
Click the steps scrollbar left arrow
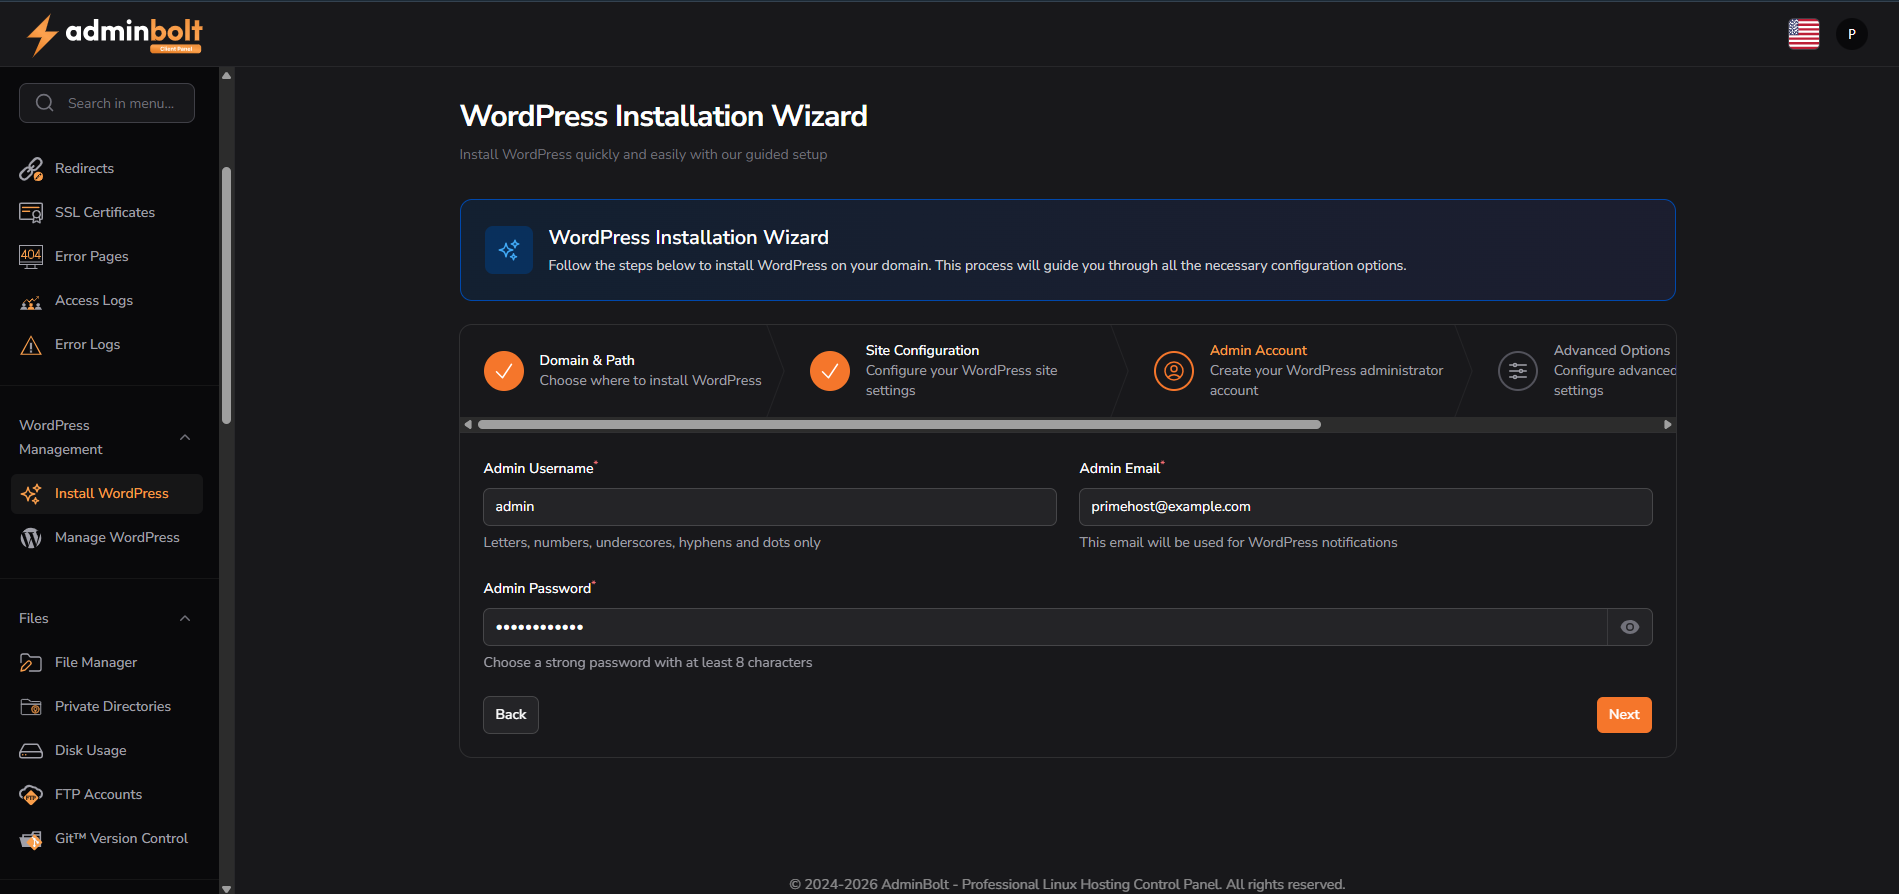point(468,425)
